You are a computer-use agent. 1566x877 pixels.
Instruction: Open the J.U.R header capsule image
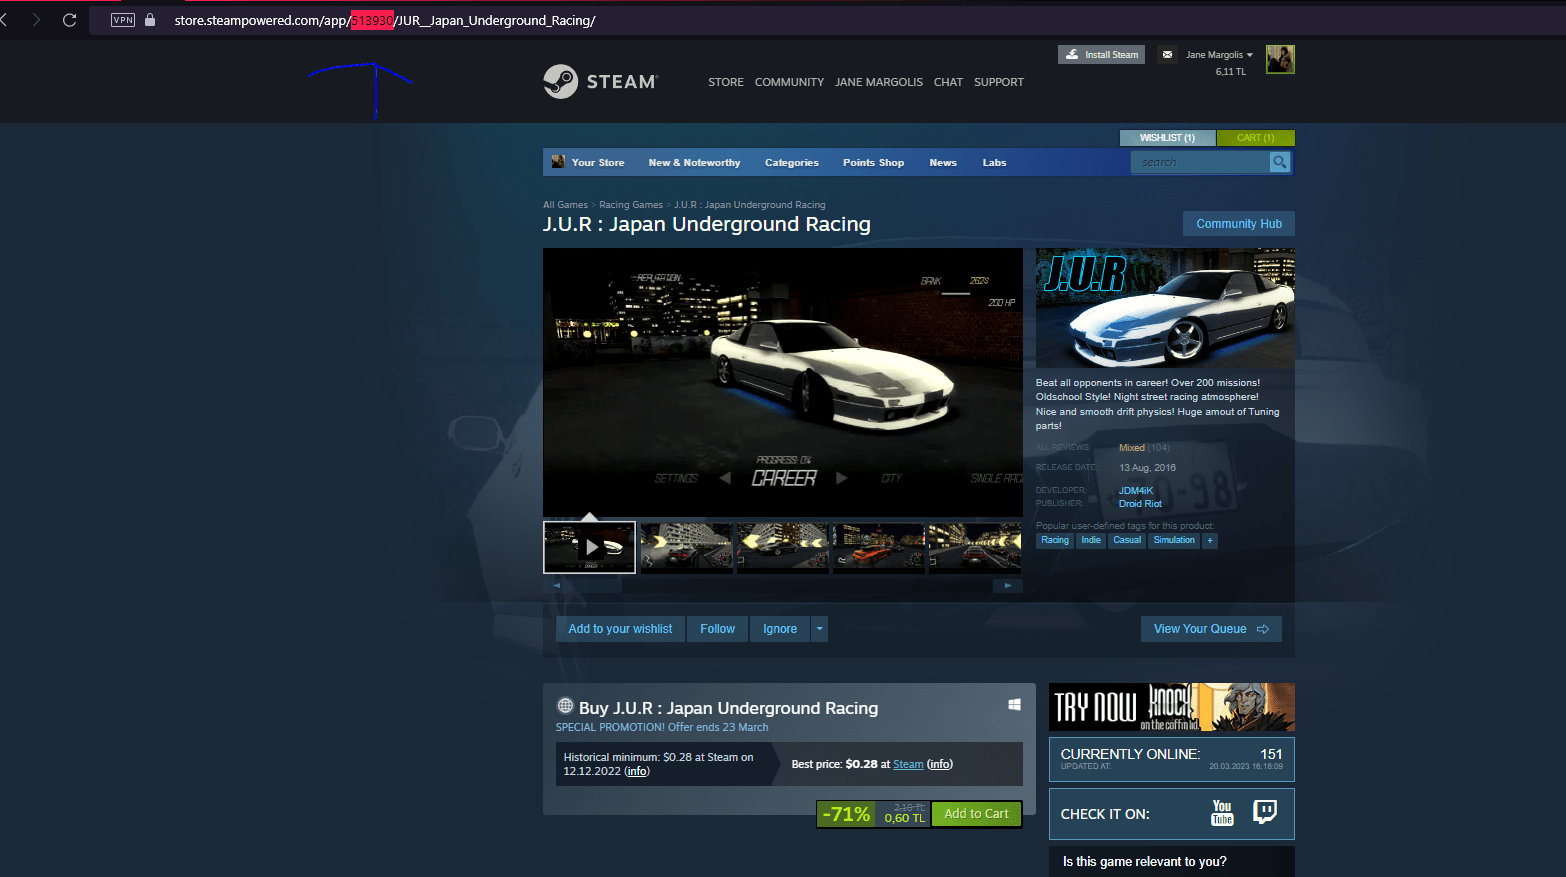pos(1165,308)
